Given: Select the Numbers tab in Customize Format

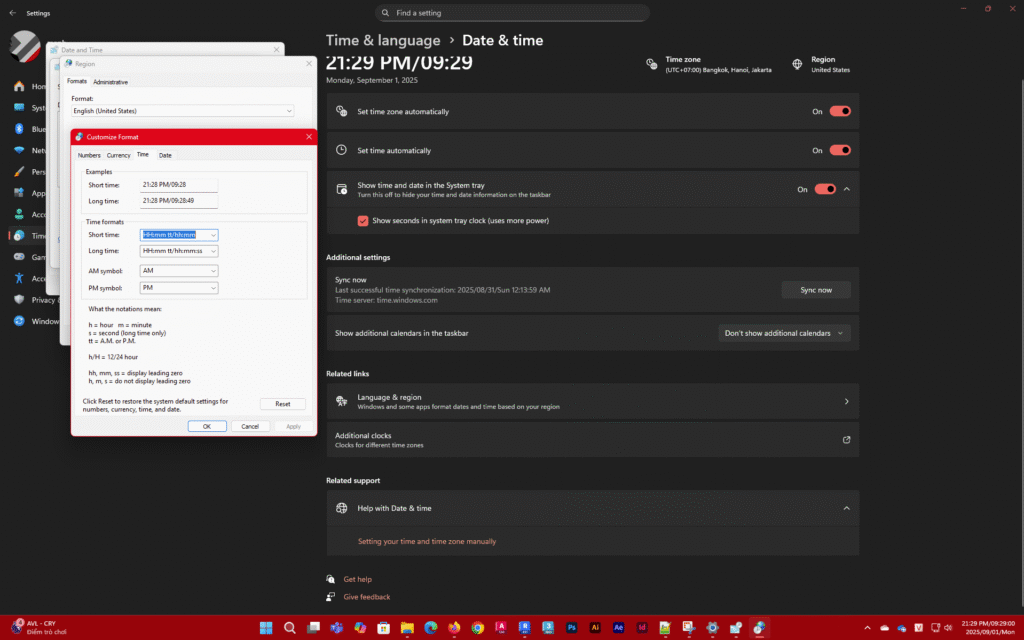Looking at the screenshot, I should [x=89, y=155].
